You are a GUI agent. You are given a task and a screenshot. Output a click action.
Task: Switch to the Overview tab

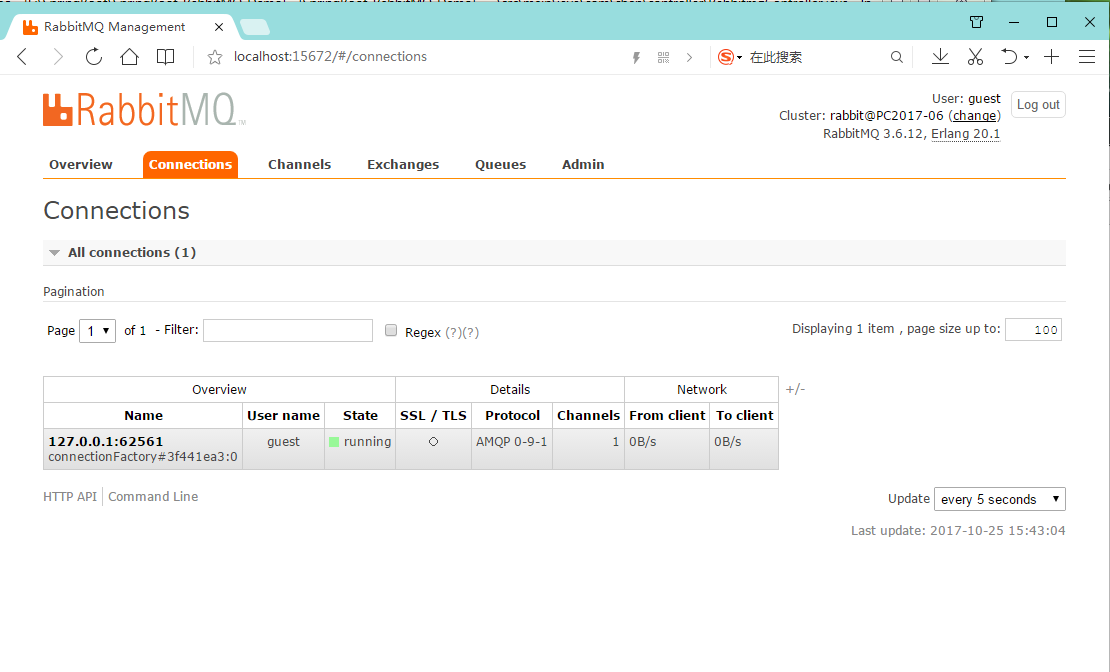tap(81, 164)
